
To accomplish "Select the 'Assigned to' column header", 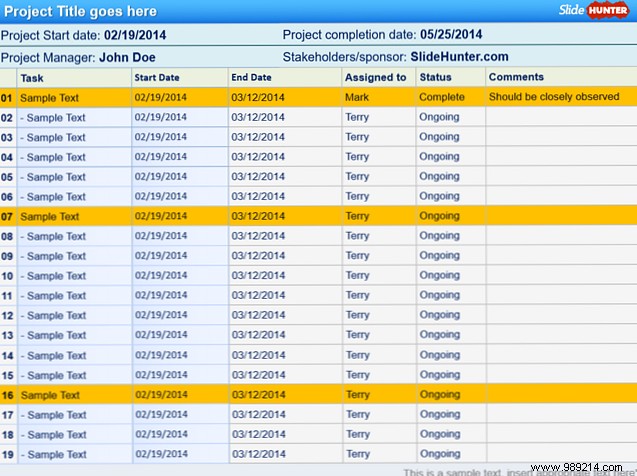I will tap(375, 77).
